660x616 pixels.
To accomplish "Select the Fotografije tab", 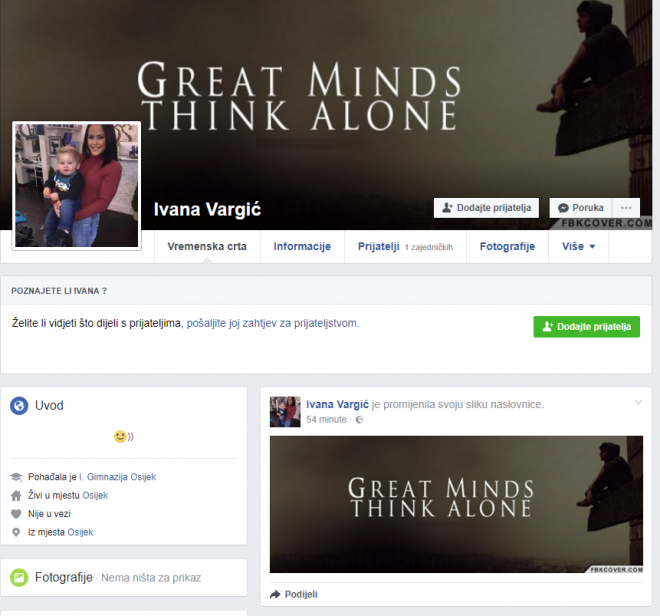I will point(506,246).
